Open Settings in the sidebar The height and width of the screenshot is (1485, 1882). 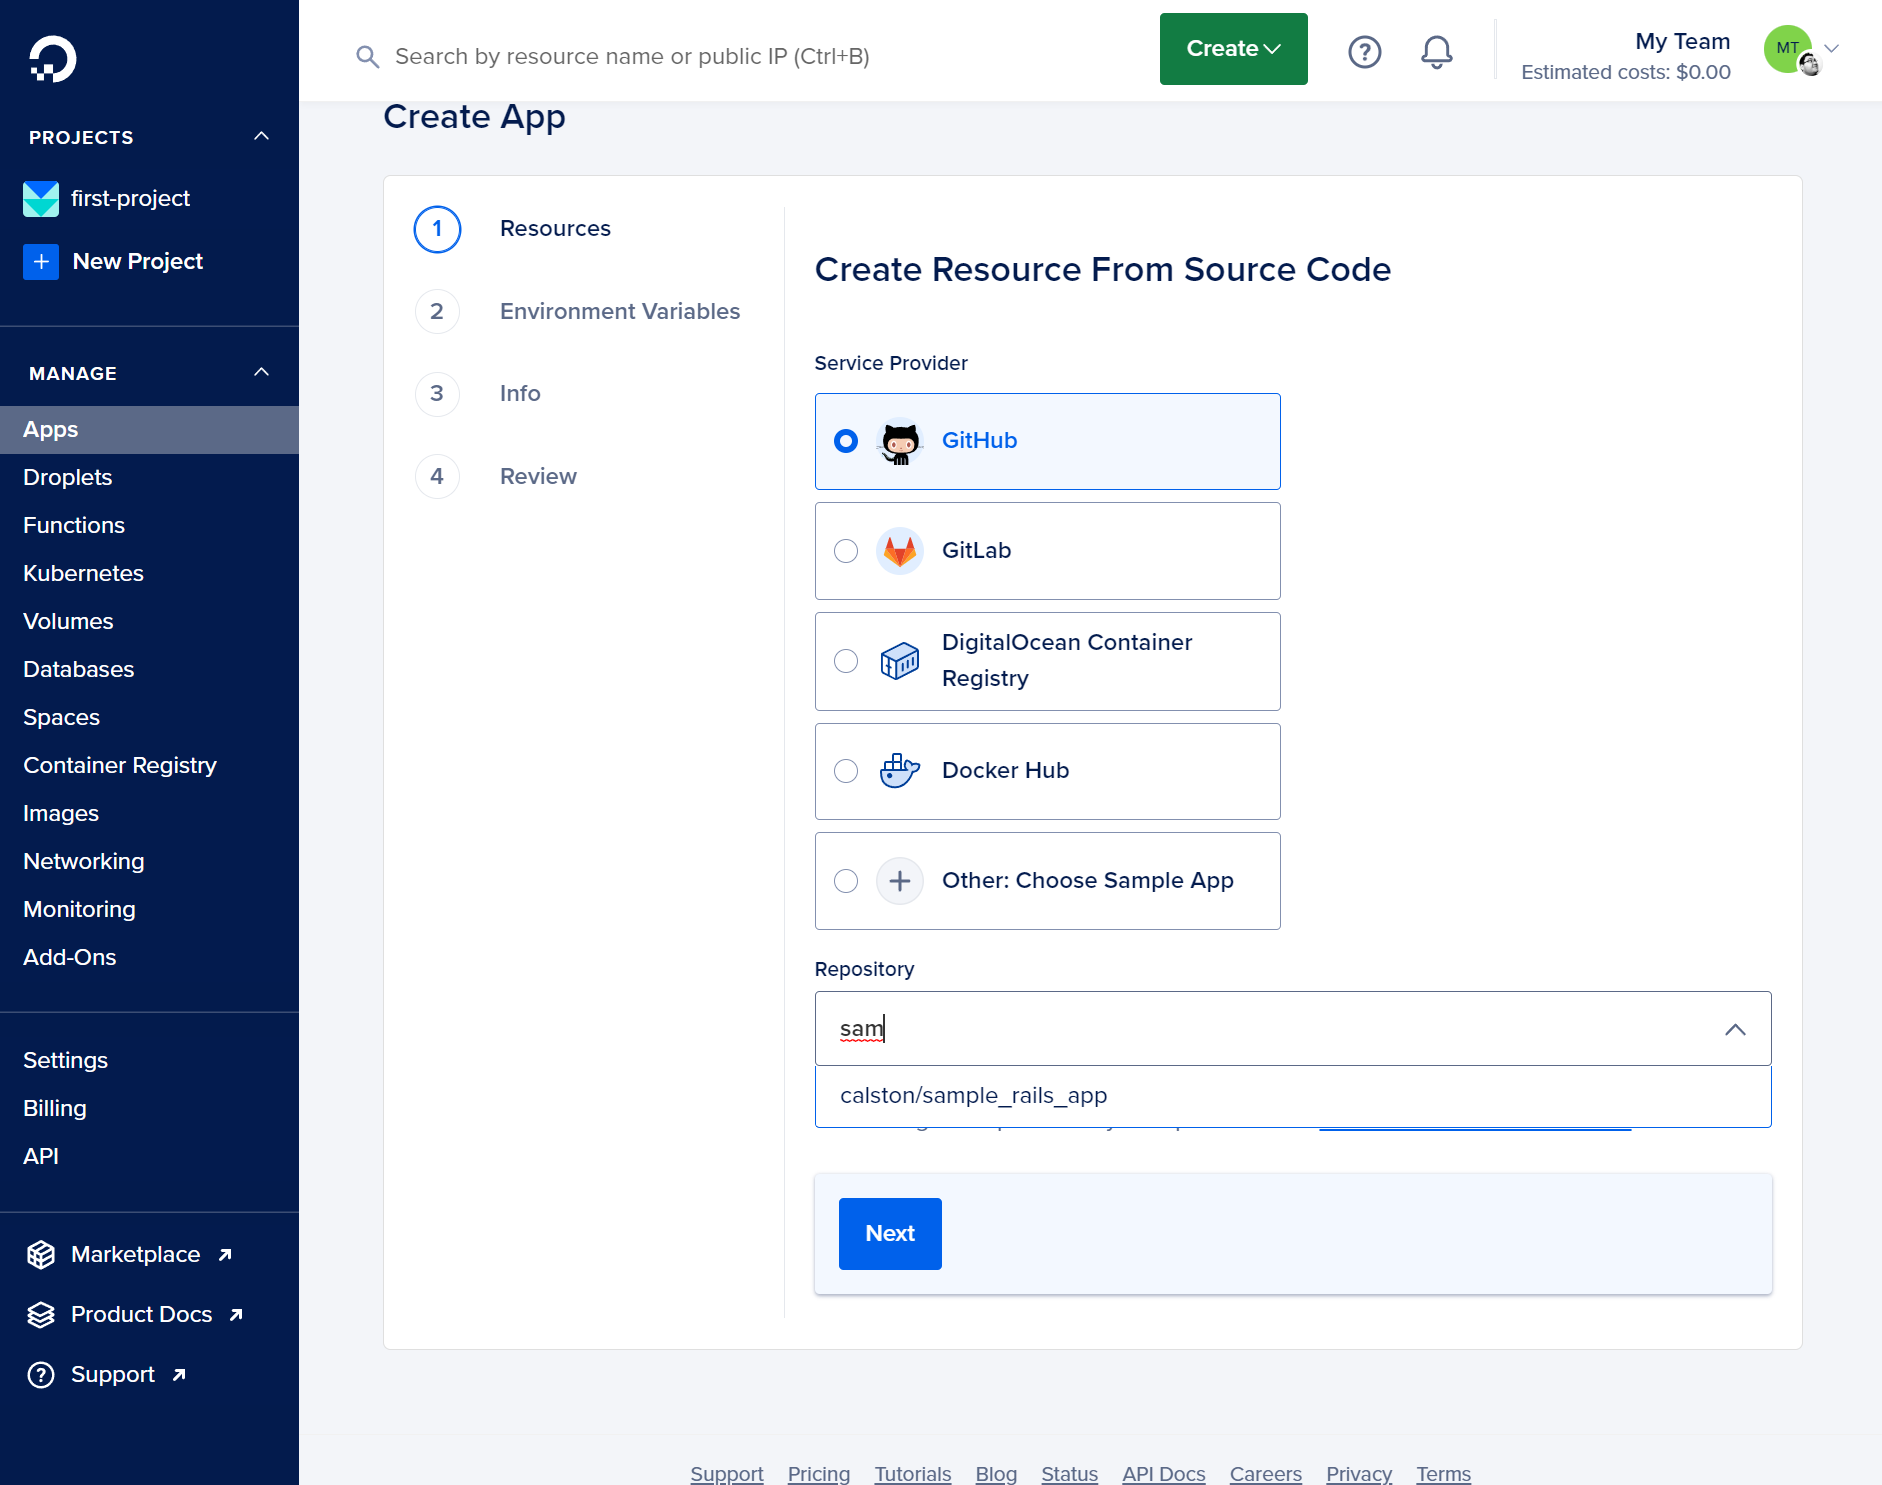coord(149,1061)
